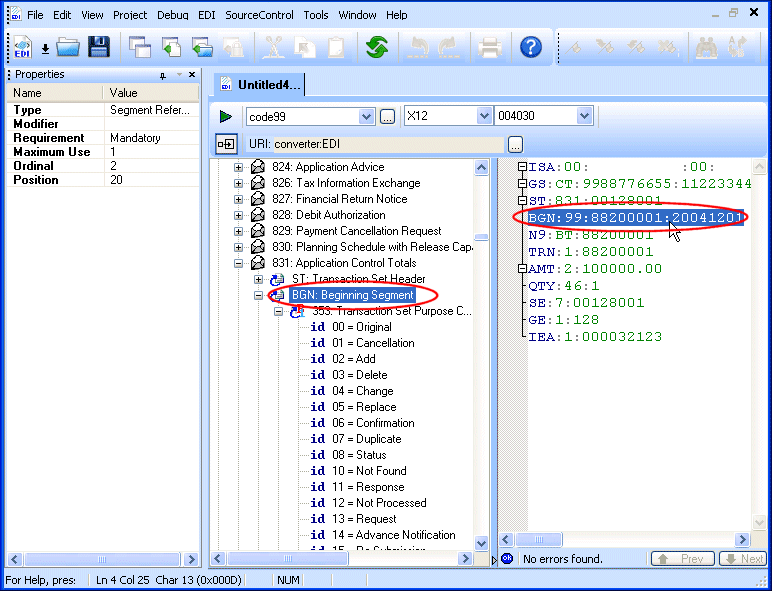Switch to the Untitled4 document tab

260,85
